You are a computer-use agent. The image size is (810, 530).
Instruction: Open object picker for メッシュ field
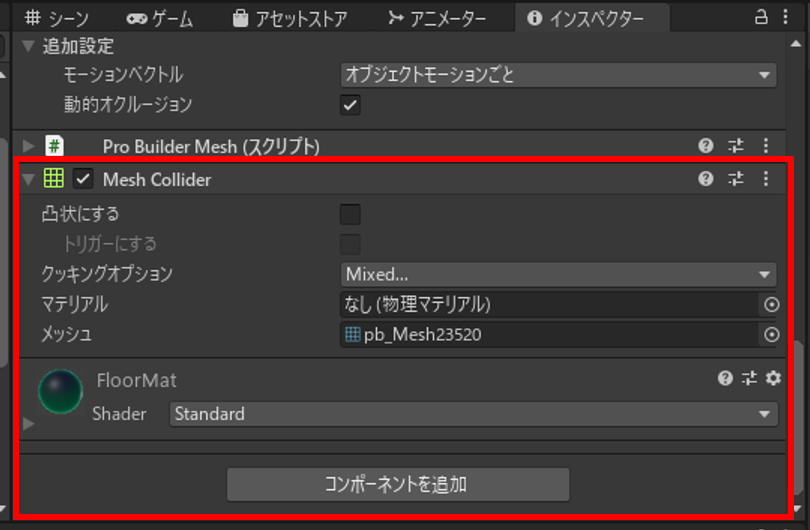(771, 335)
